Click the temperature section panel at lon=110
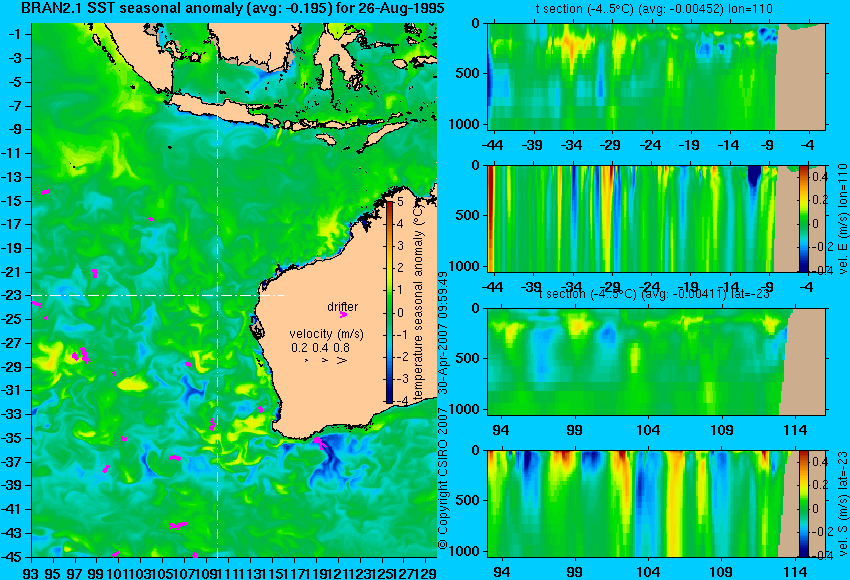 tap(657, 76)
